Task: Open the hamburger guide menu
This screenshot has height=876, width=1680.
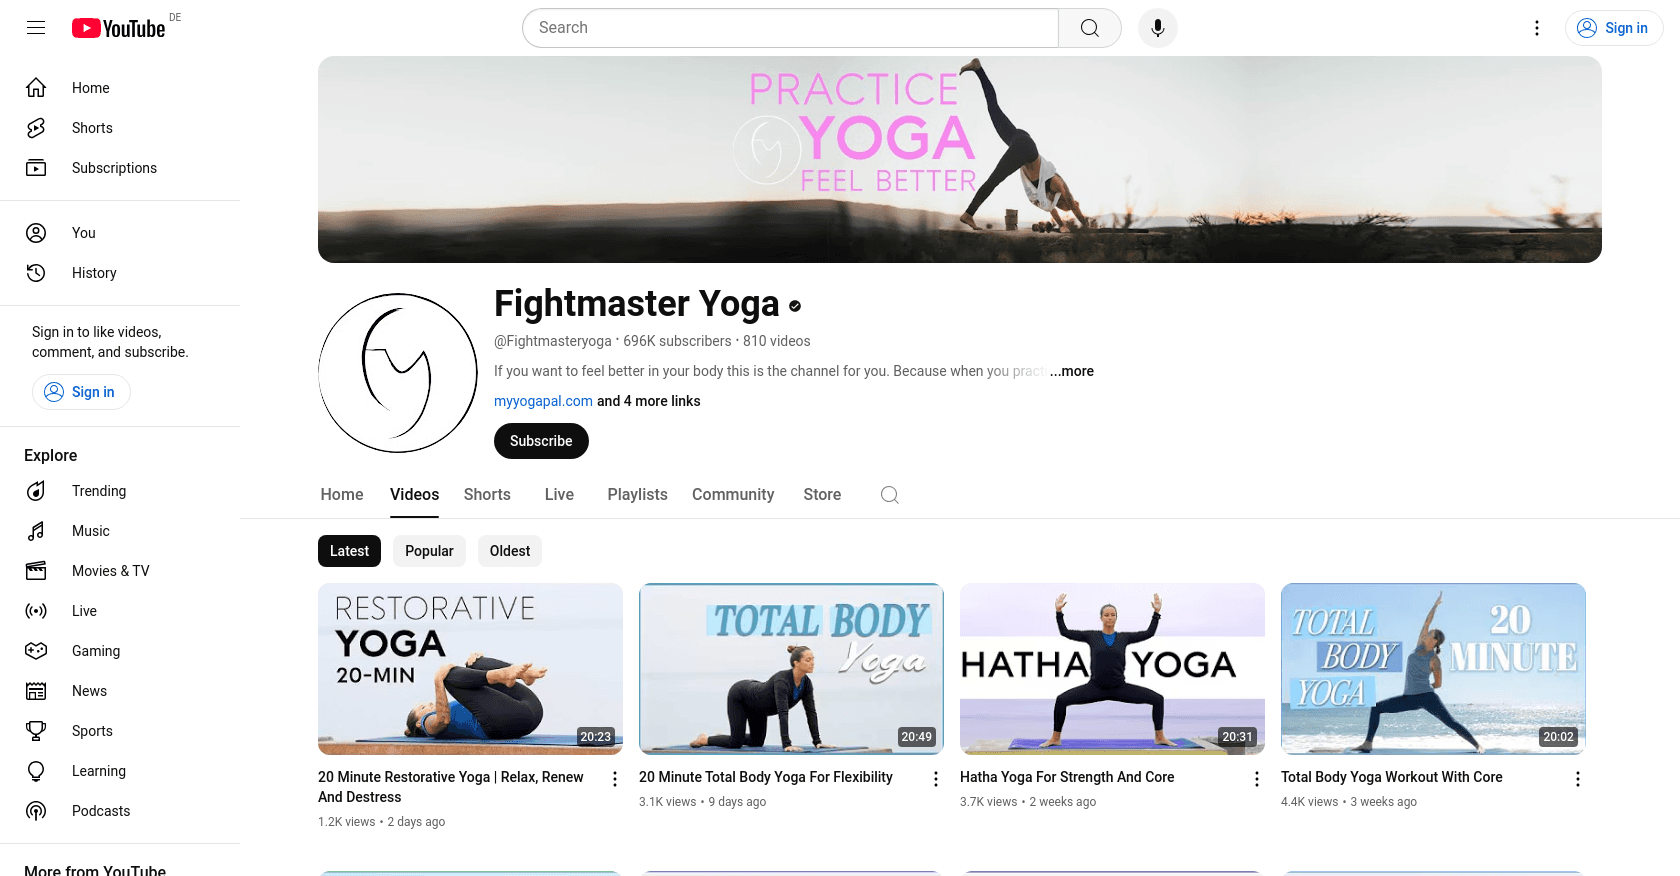Action: coord(36,28)
